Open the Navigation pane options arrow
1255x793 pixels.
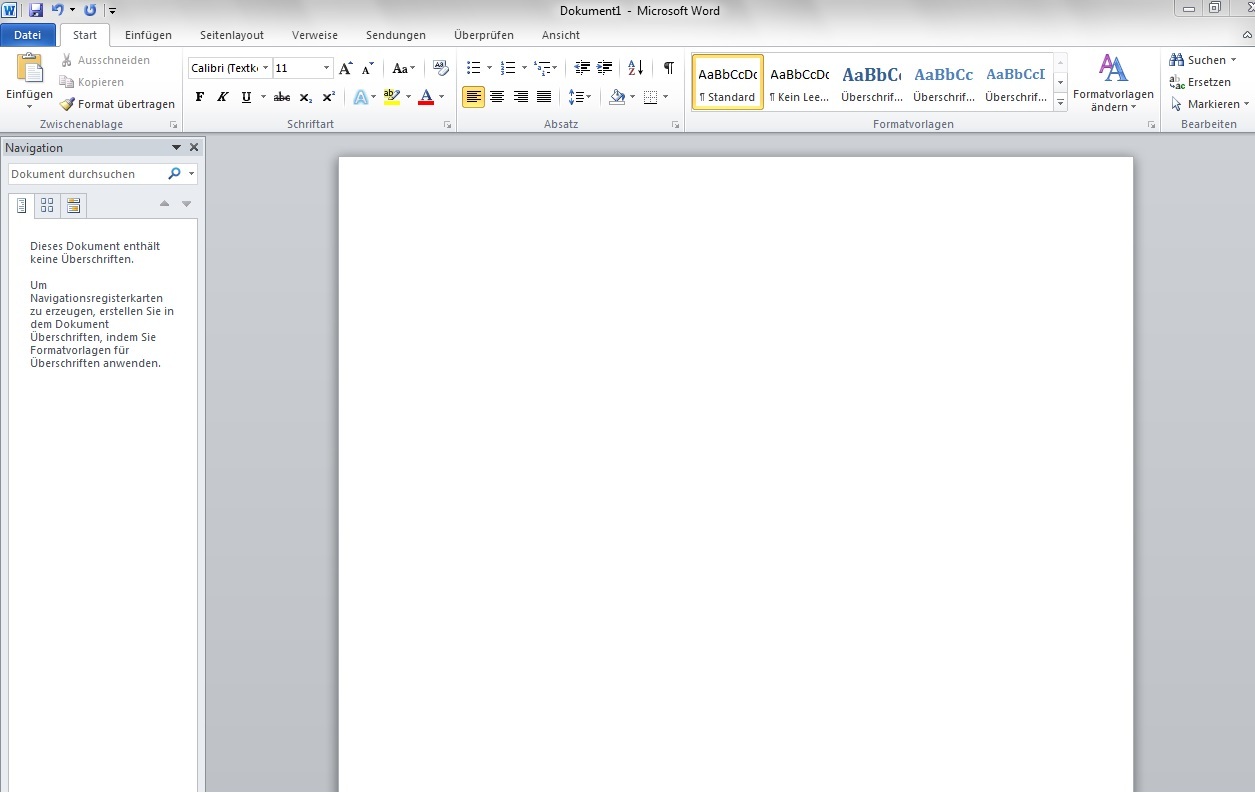tap(177, 147)
